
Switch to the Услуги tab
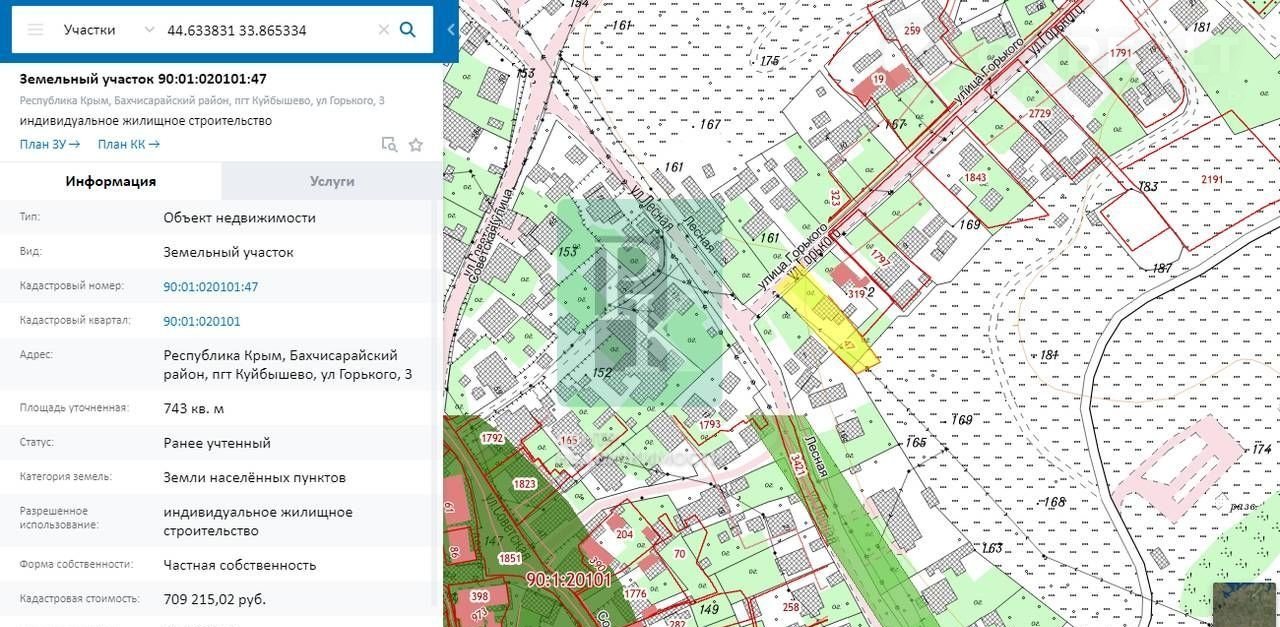pos(332,181)
